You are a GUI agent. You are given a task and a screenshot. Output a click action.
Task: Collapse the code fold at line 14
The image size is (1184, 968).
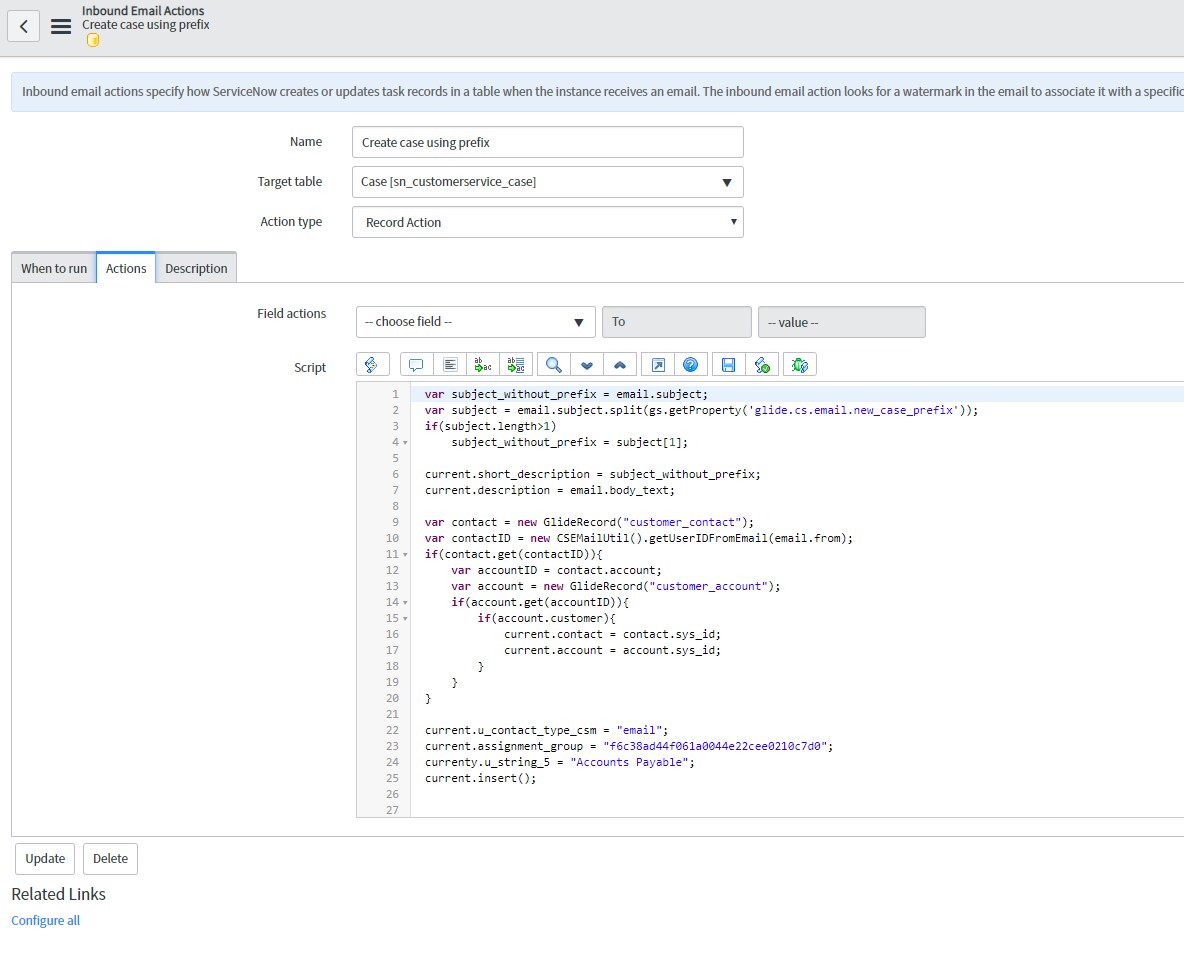click(405, 603)
